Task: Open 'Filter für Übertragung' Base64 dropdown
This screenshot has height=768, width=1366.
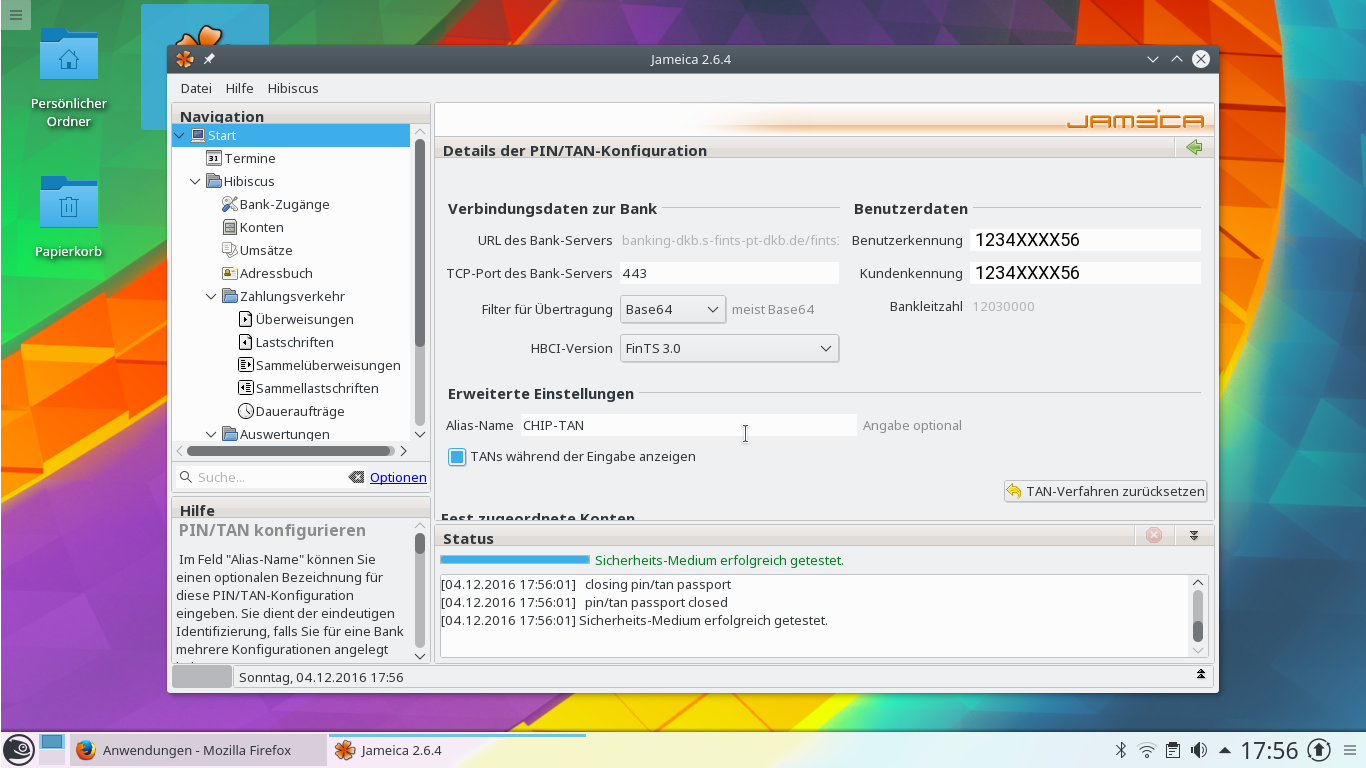Action: (x=673, y=310)
